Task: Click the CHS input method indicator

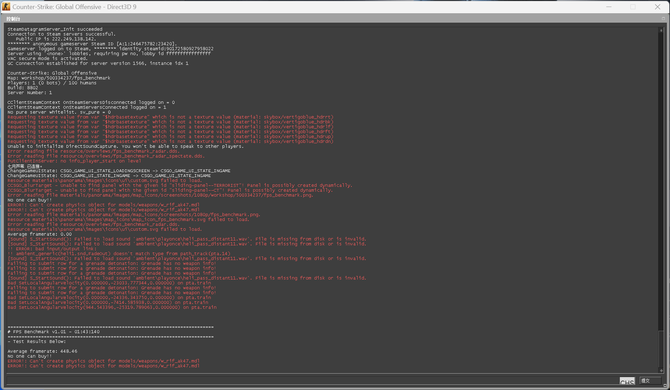Action: [x=627, y=381]
